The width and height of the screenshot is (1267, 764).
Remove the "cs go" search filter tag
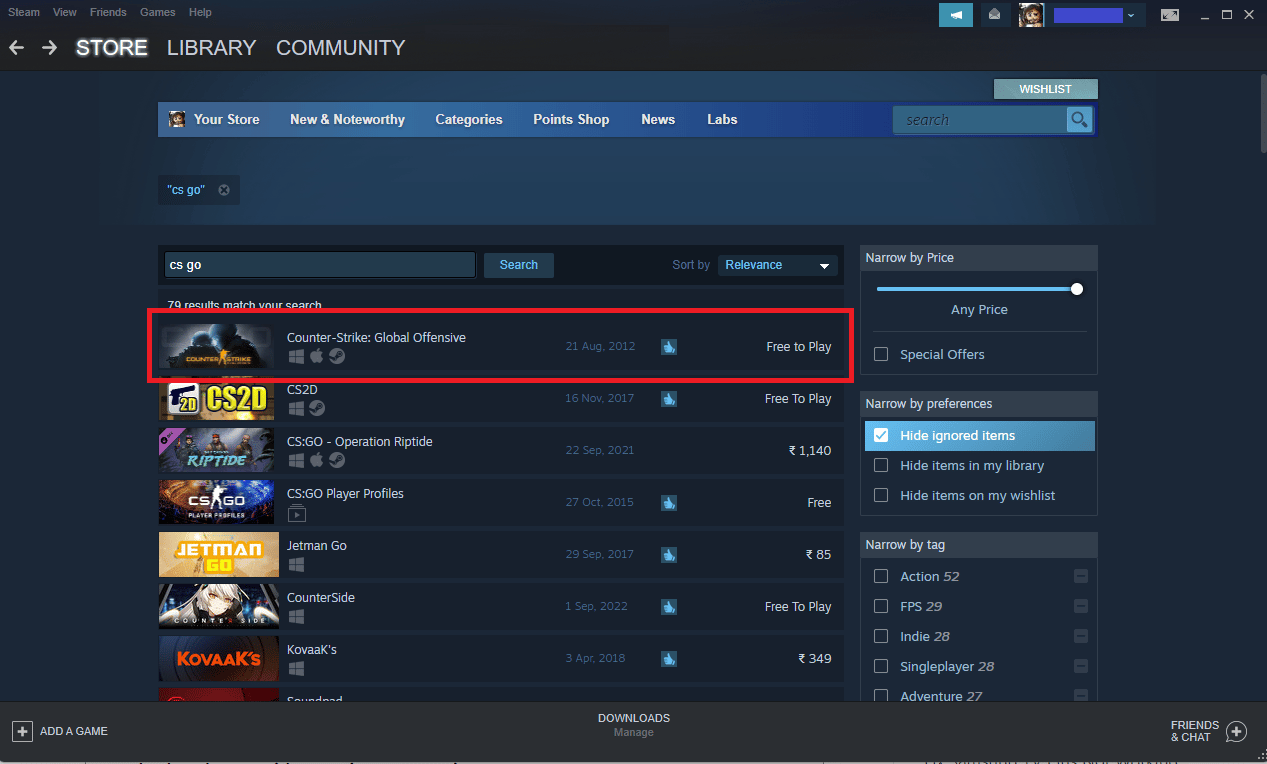(x=224, y=189)
